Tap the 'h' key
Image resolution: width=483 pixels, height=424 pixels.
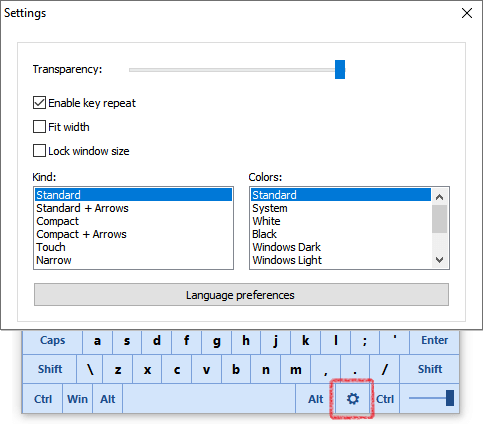click(246, 341)
